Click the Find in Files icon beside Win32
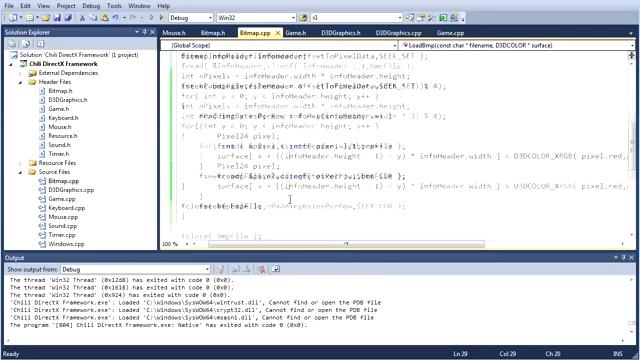Viewport: 640px width, 360px height. point(303,18)
